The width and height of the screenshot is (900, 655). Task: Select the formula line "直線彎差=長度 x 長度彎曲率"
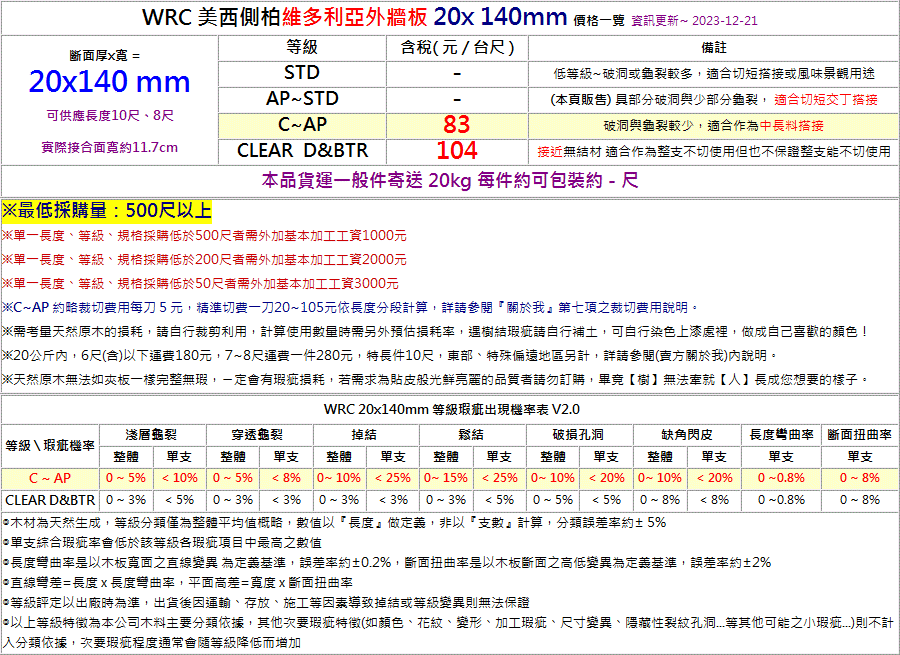[x=177, y=583]
